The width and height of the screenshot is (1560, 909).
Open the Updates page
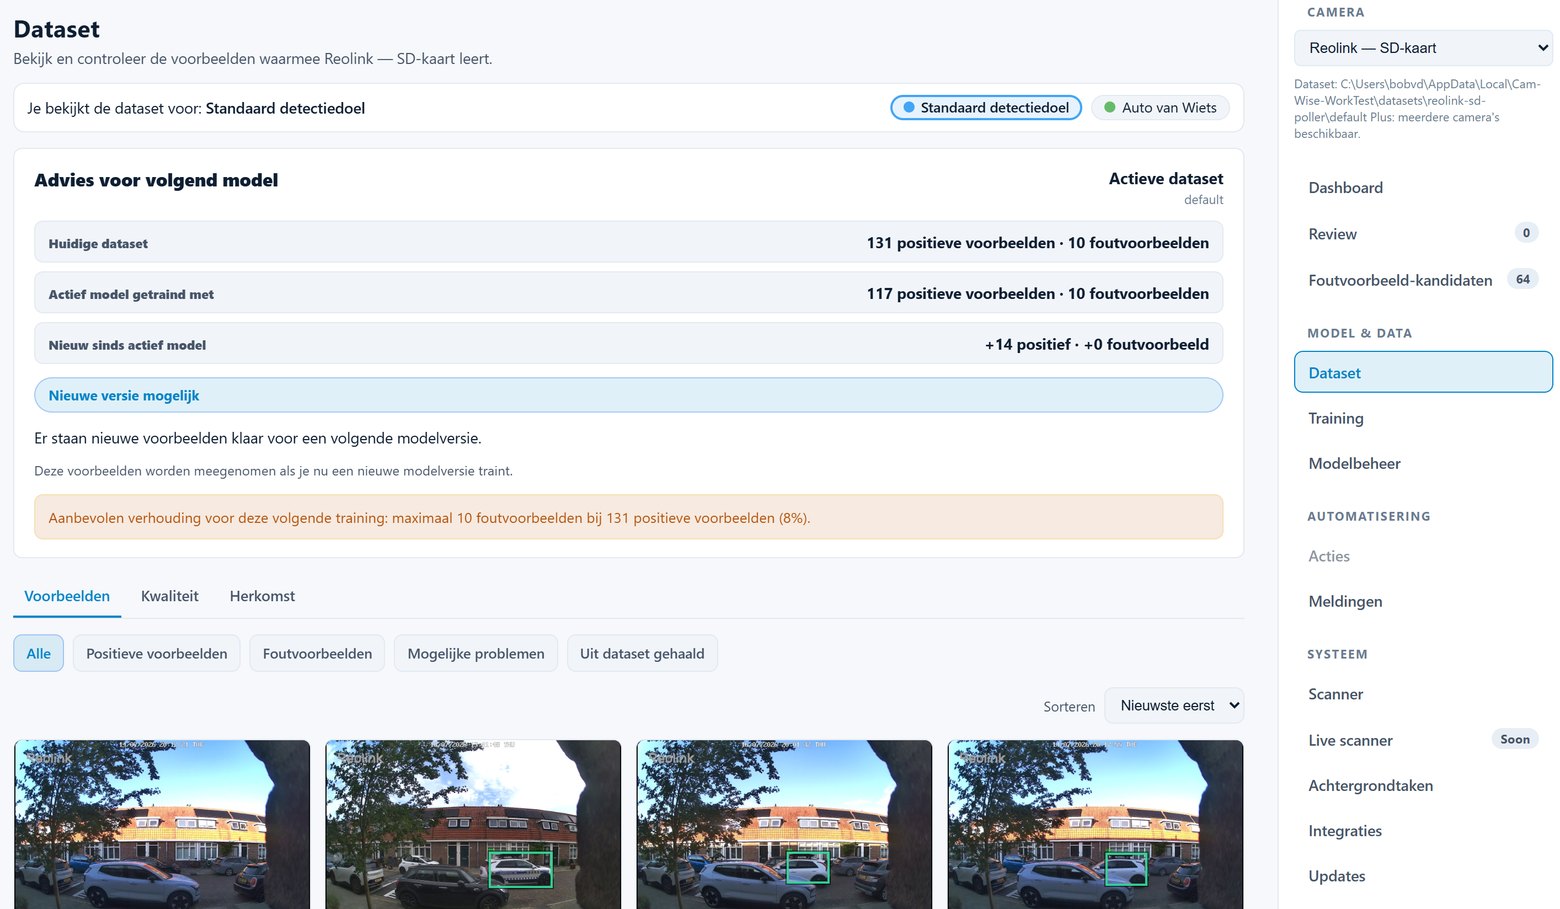[1423, 876]
